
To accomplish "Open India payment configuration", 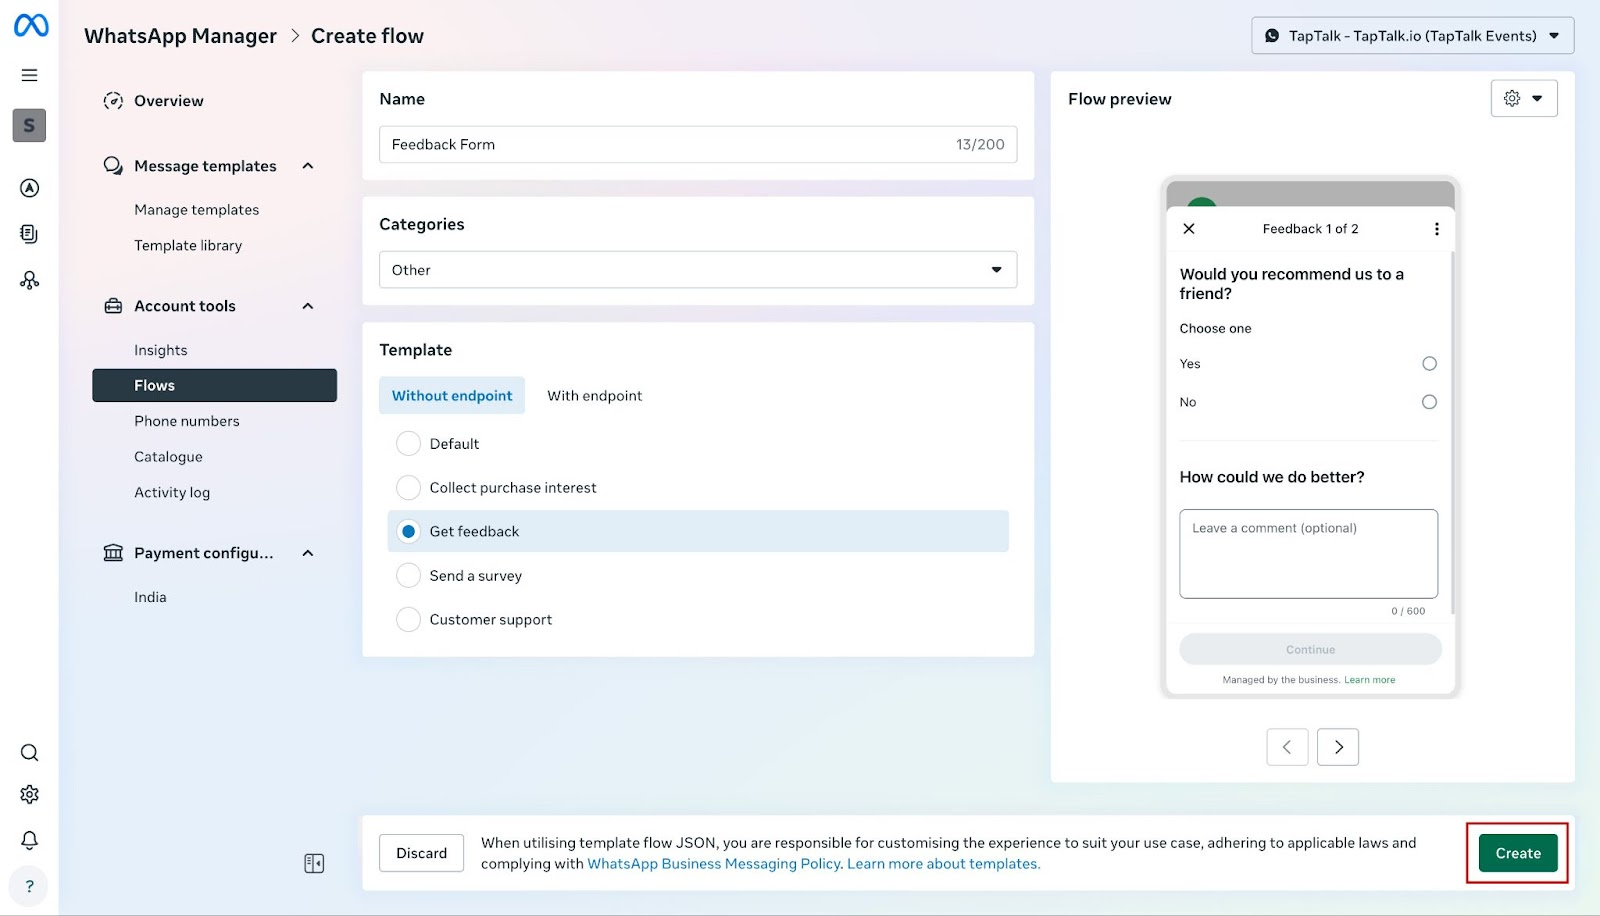I will (x=150, y=597).
